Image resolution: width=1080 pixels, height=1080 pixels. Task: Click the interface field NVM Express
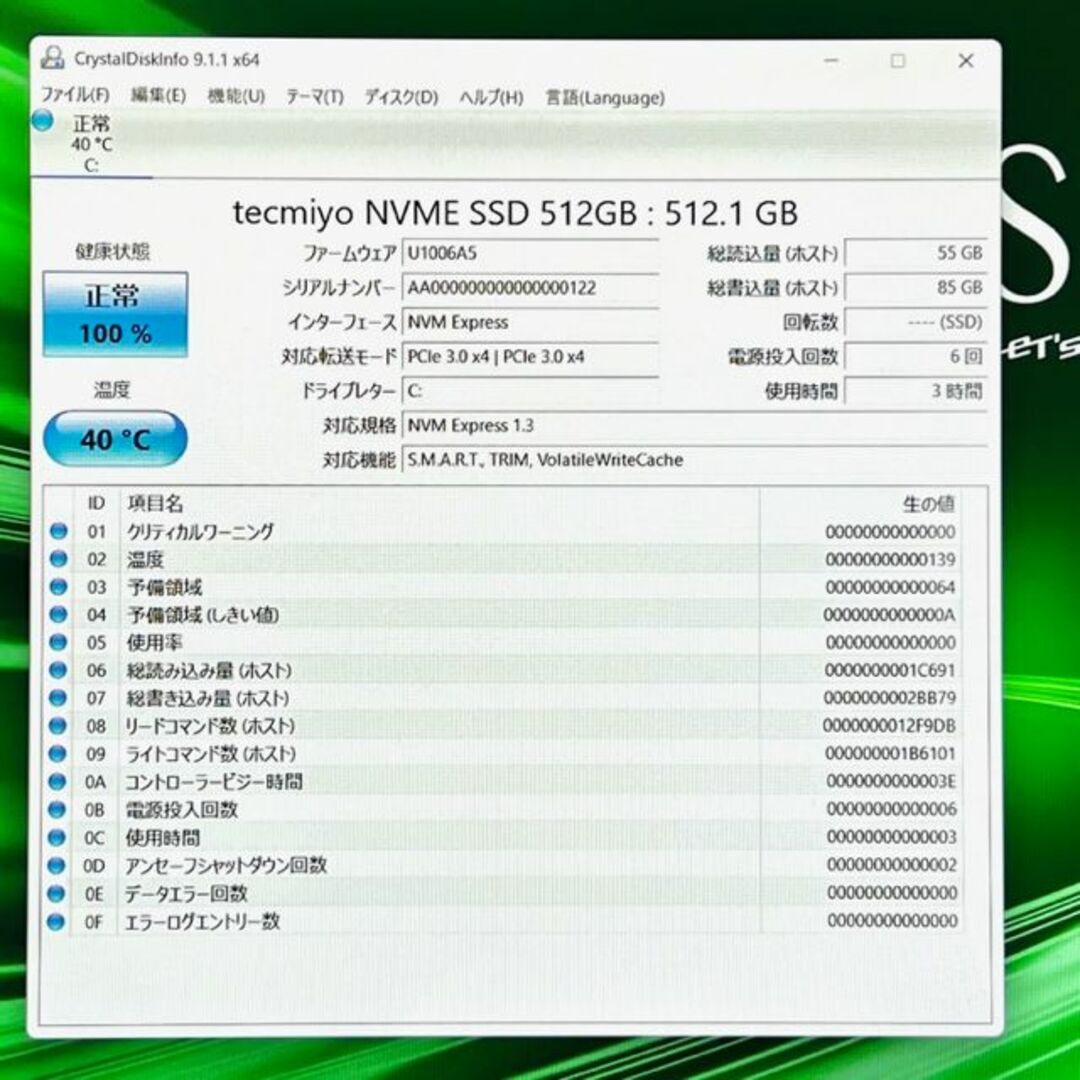tap(530, 322)
